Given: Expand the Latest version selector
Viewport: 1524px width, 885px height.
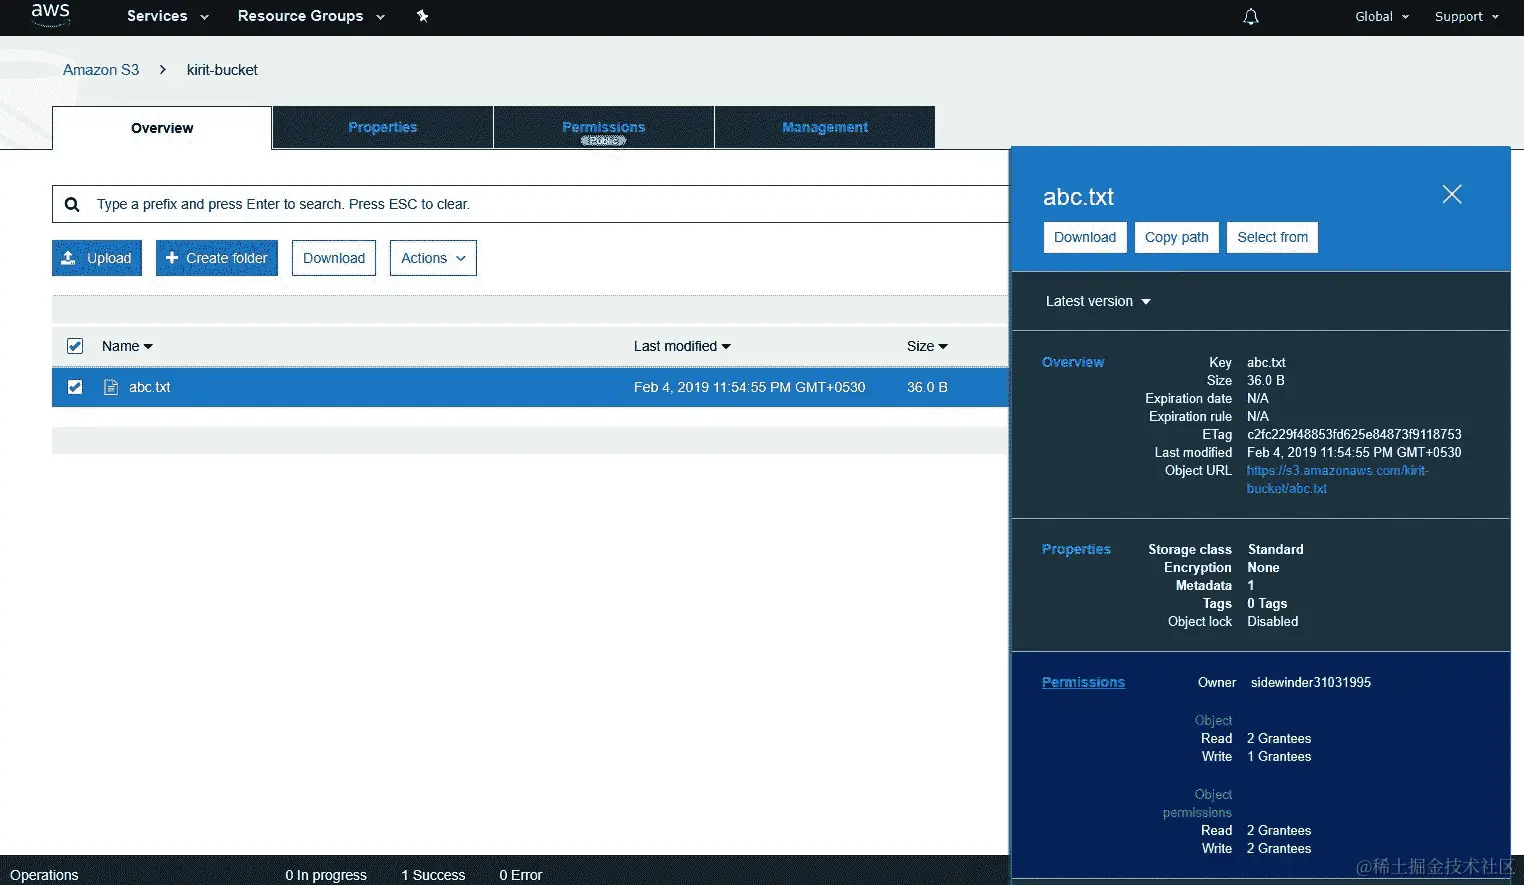Looking at the screenshot, I should [x=1098, y=301].
